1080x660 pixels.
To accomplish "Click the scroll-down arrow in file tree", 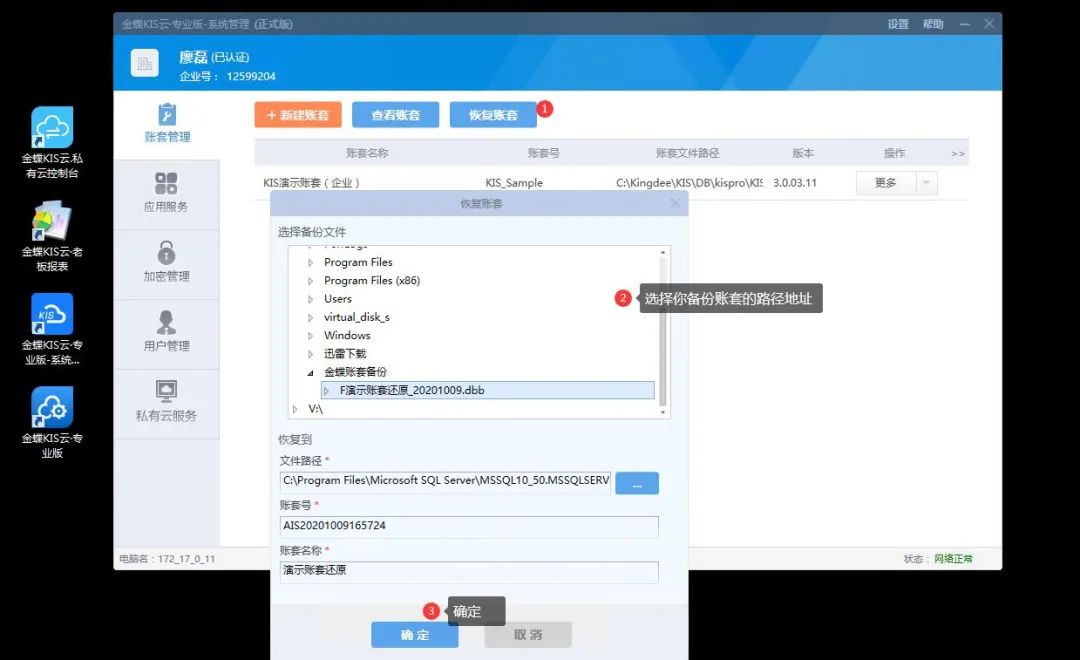I will click(663, 412).
